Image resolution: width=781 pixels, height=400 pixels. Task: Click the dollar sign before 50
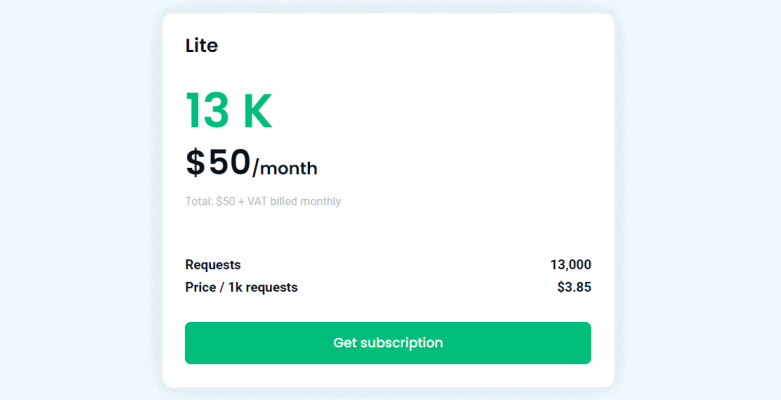(x=196, y=162)
